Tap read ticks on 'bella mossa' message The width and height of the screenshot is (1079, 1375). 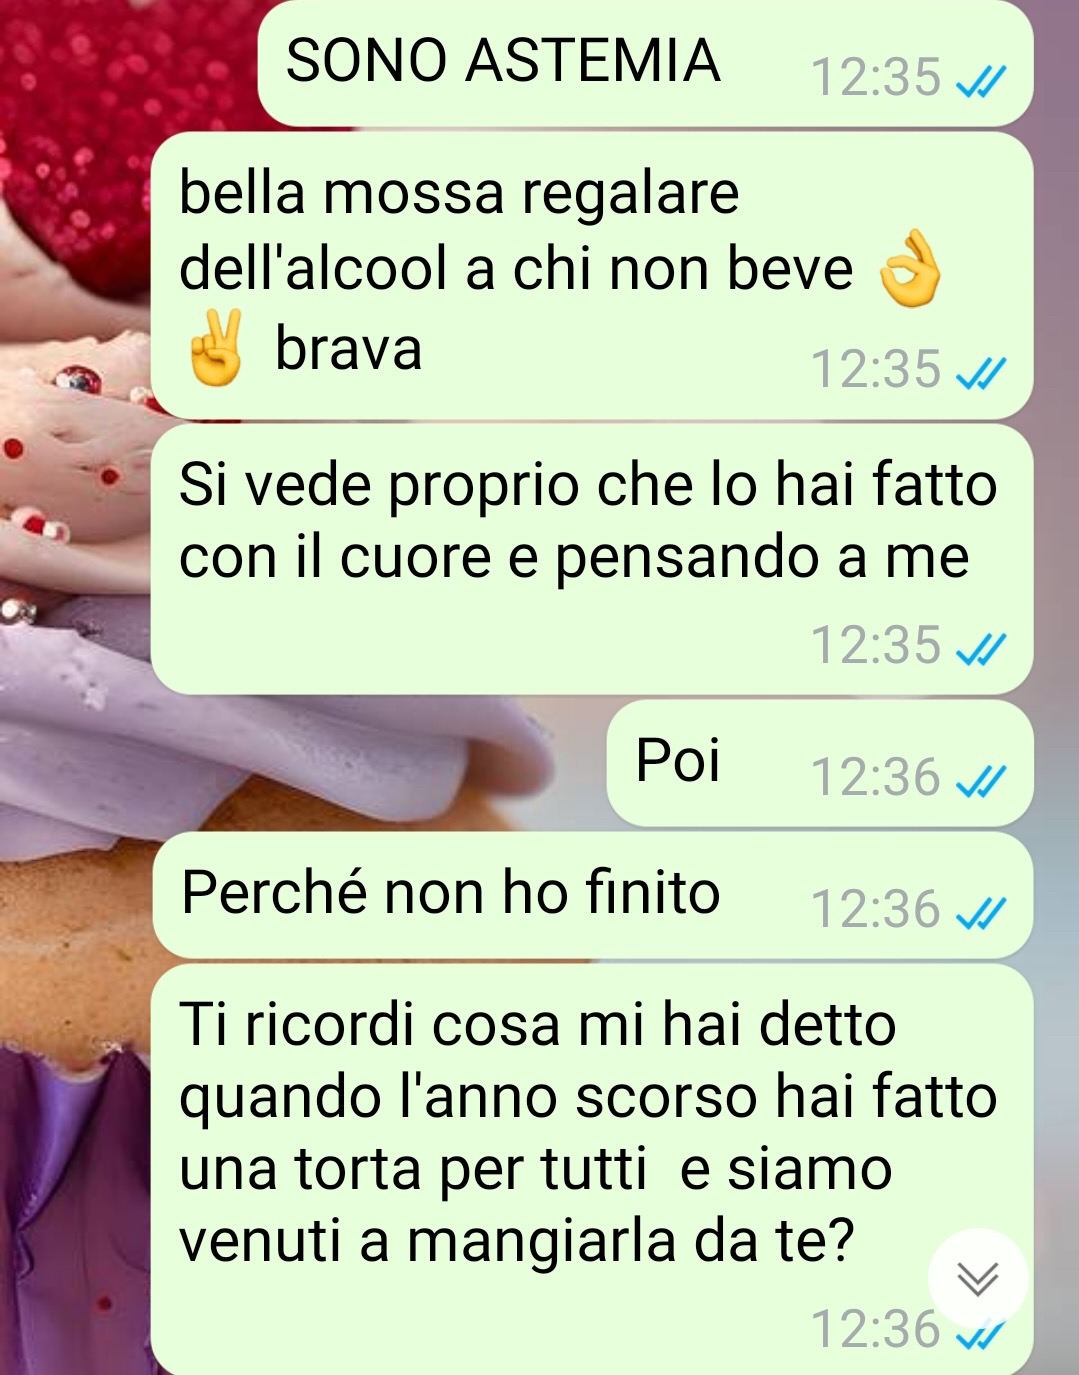click(x=980, y=373)
